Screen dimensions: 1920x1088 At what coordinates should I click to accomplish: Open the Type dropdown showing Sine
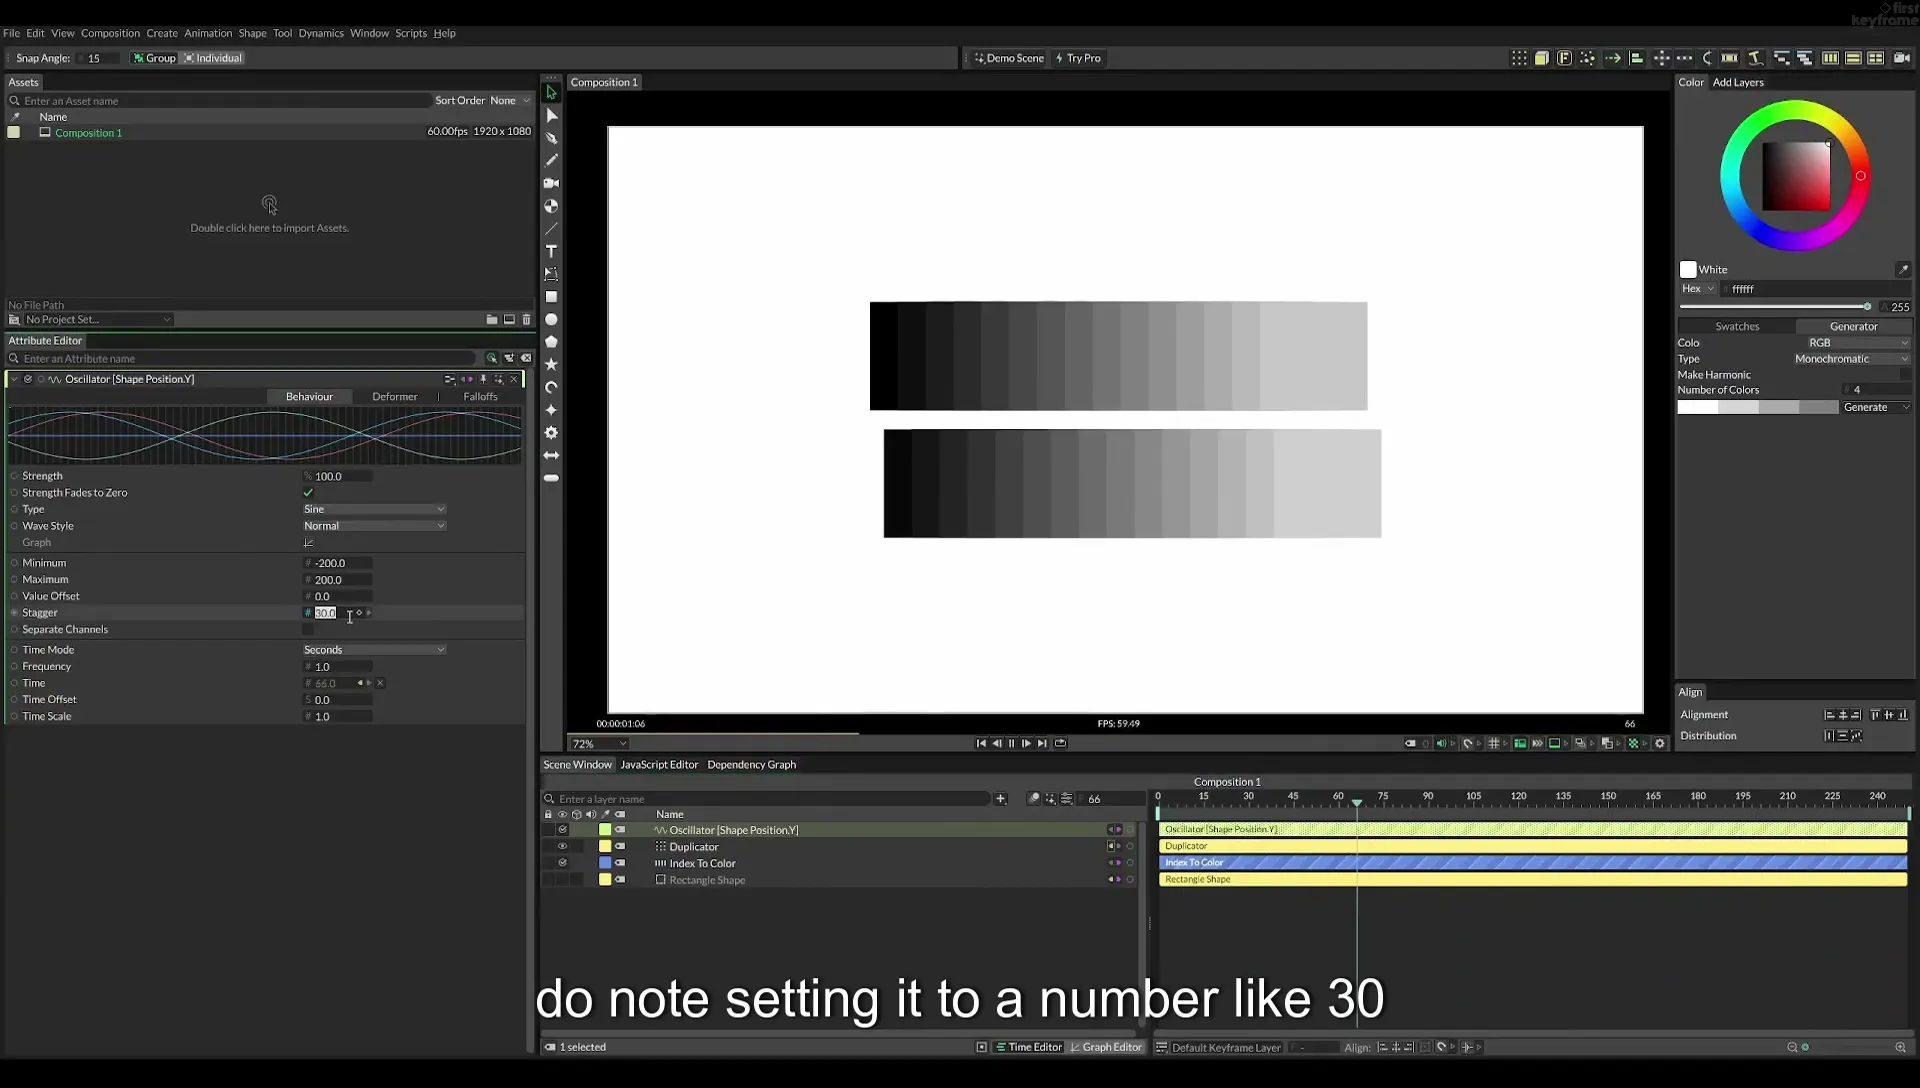(x=374, y=510)
